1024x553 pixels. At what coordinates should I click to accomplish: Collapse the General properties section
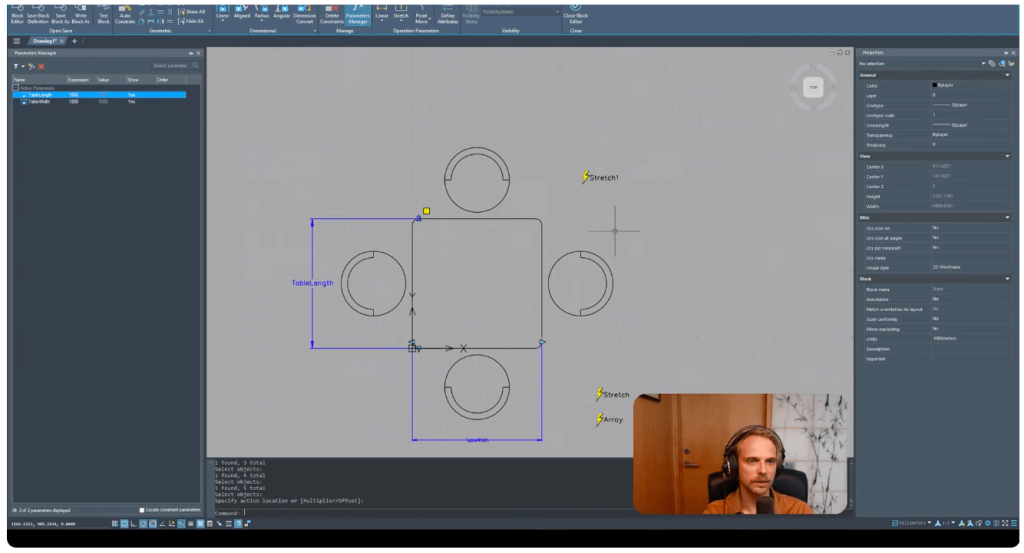click(1007, 75)
